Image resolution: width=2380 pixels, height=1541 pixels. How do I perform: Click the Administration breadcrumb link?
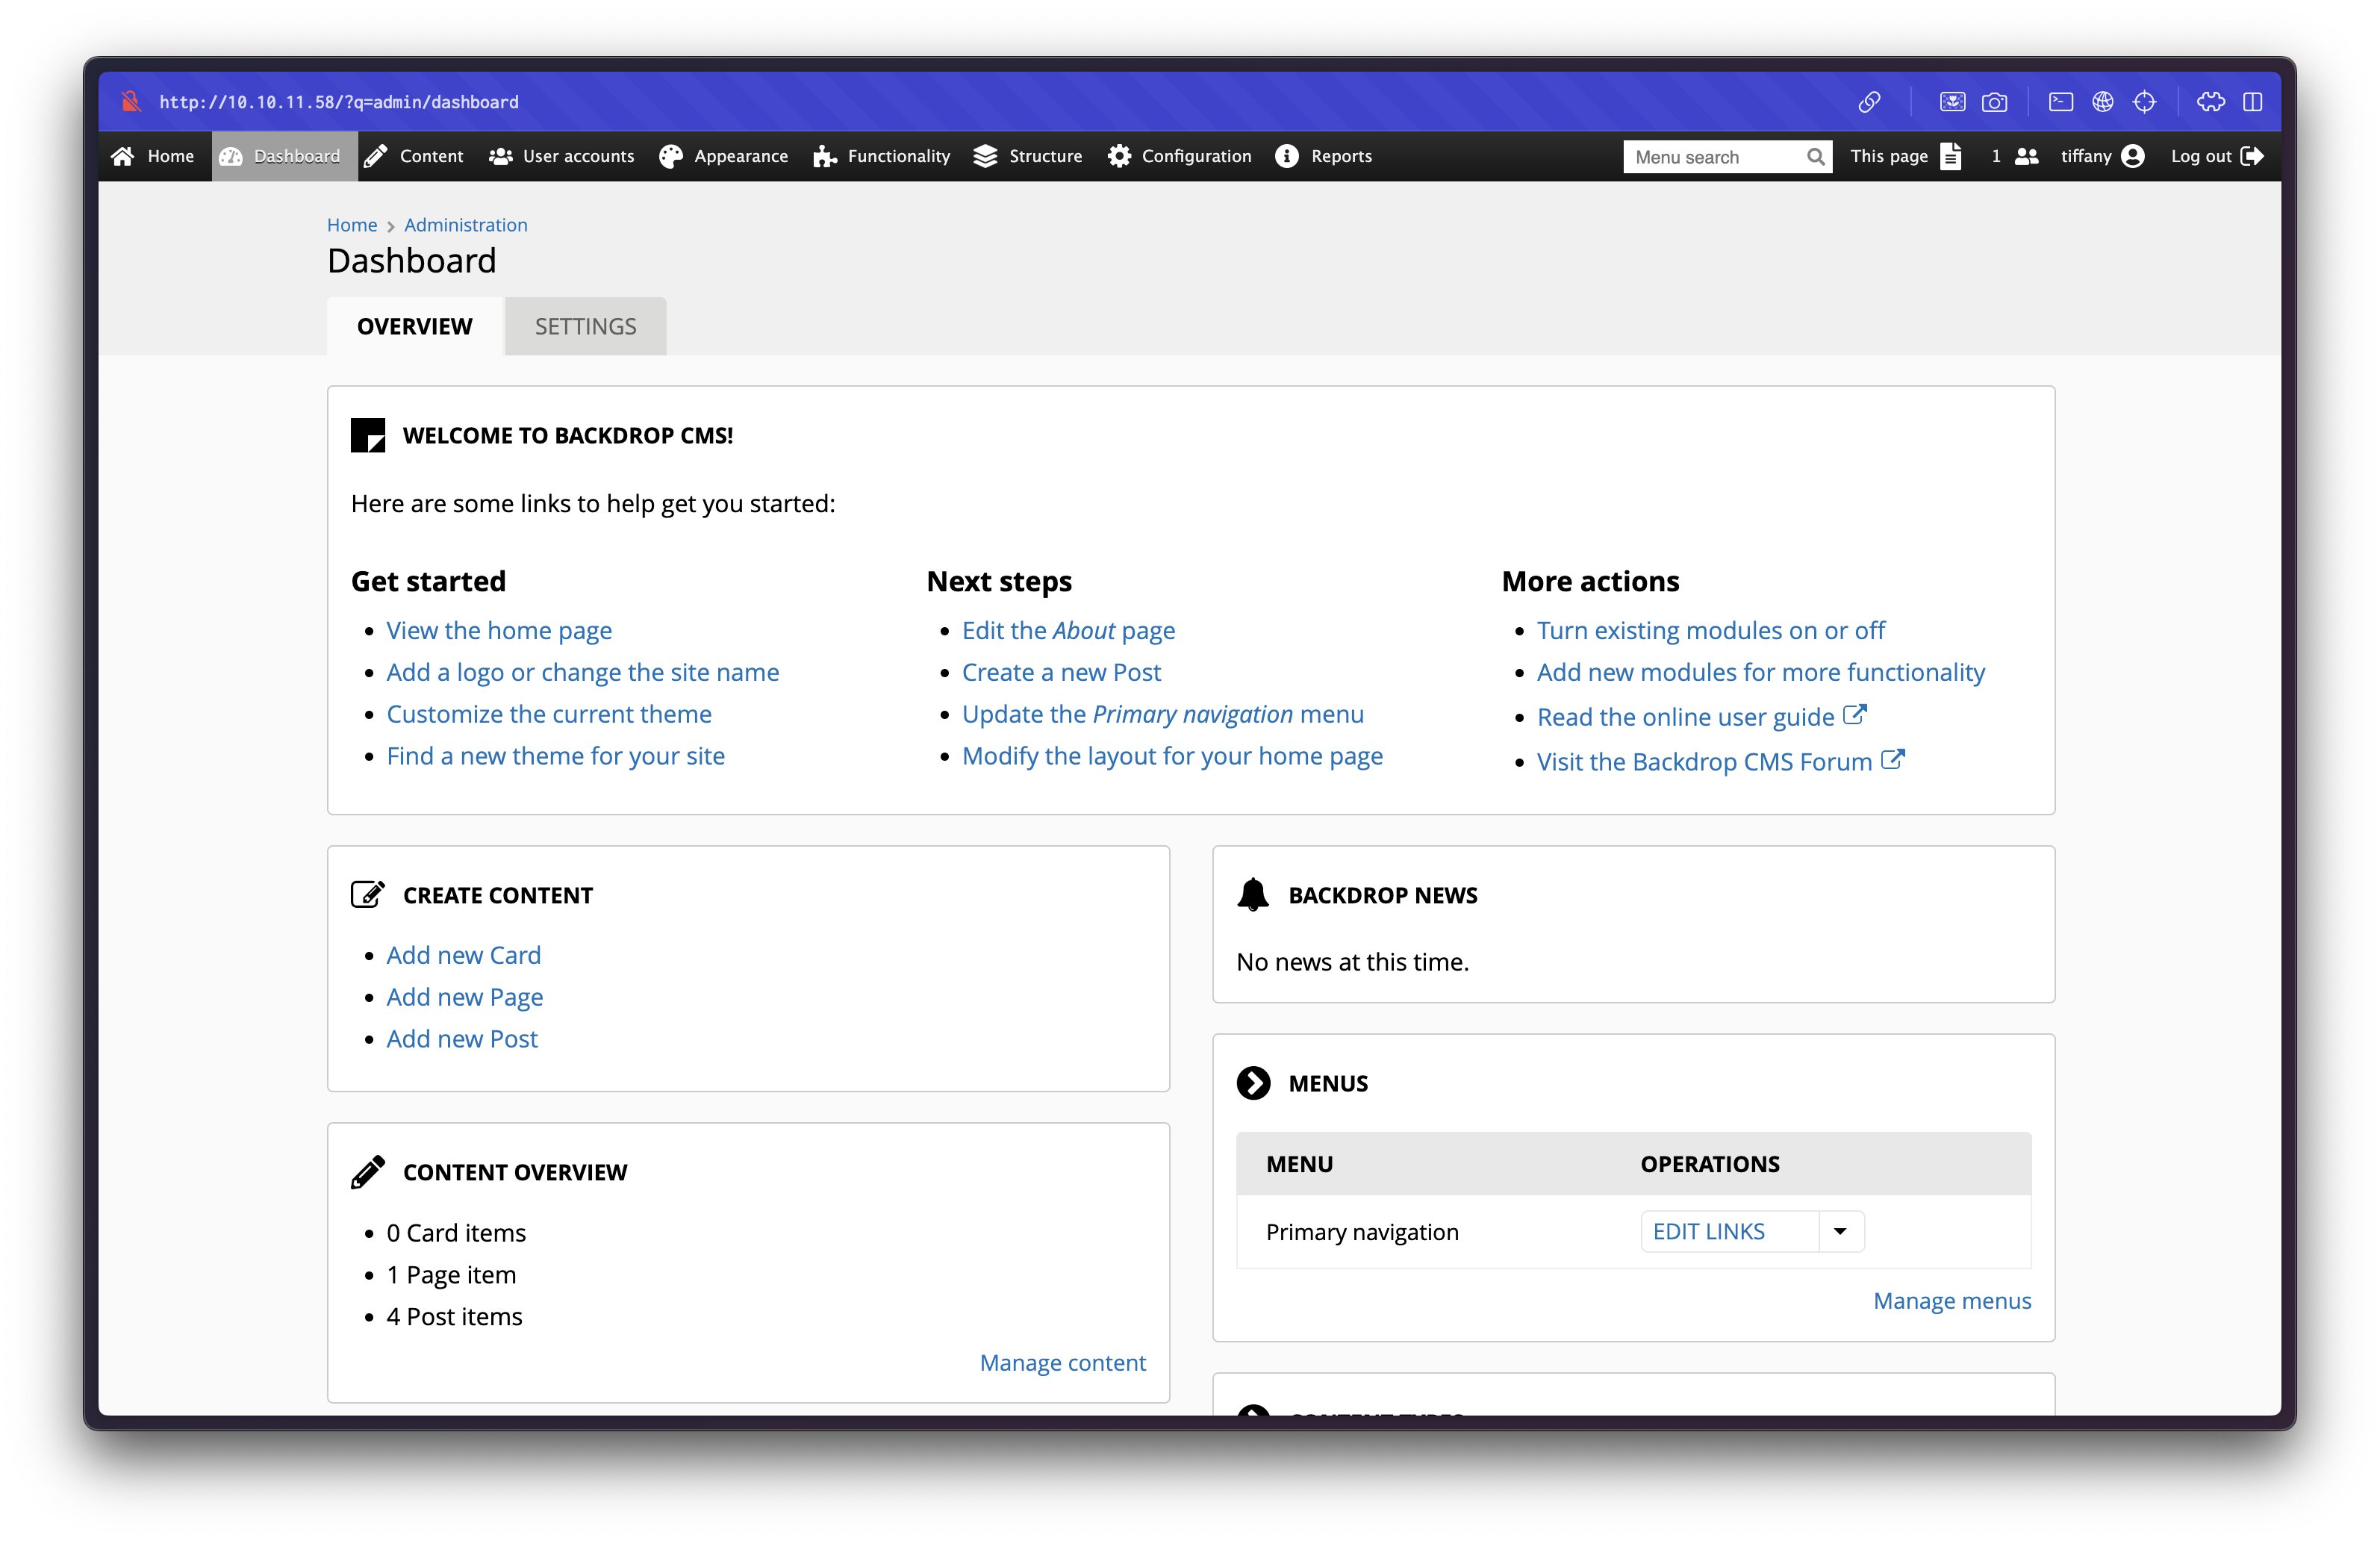click(x=465, y=225)
